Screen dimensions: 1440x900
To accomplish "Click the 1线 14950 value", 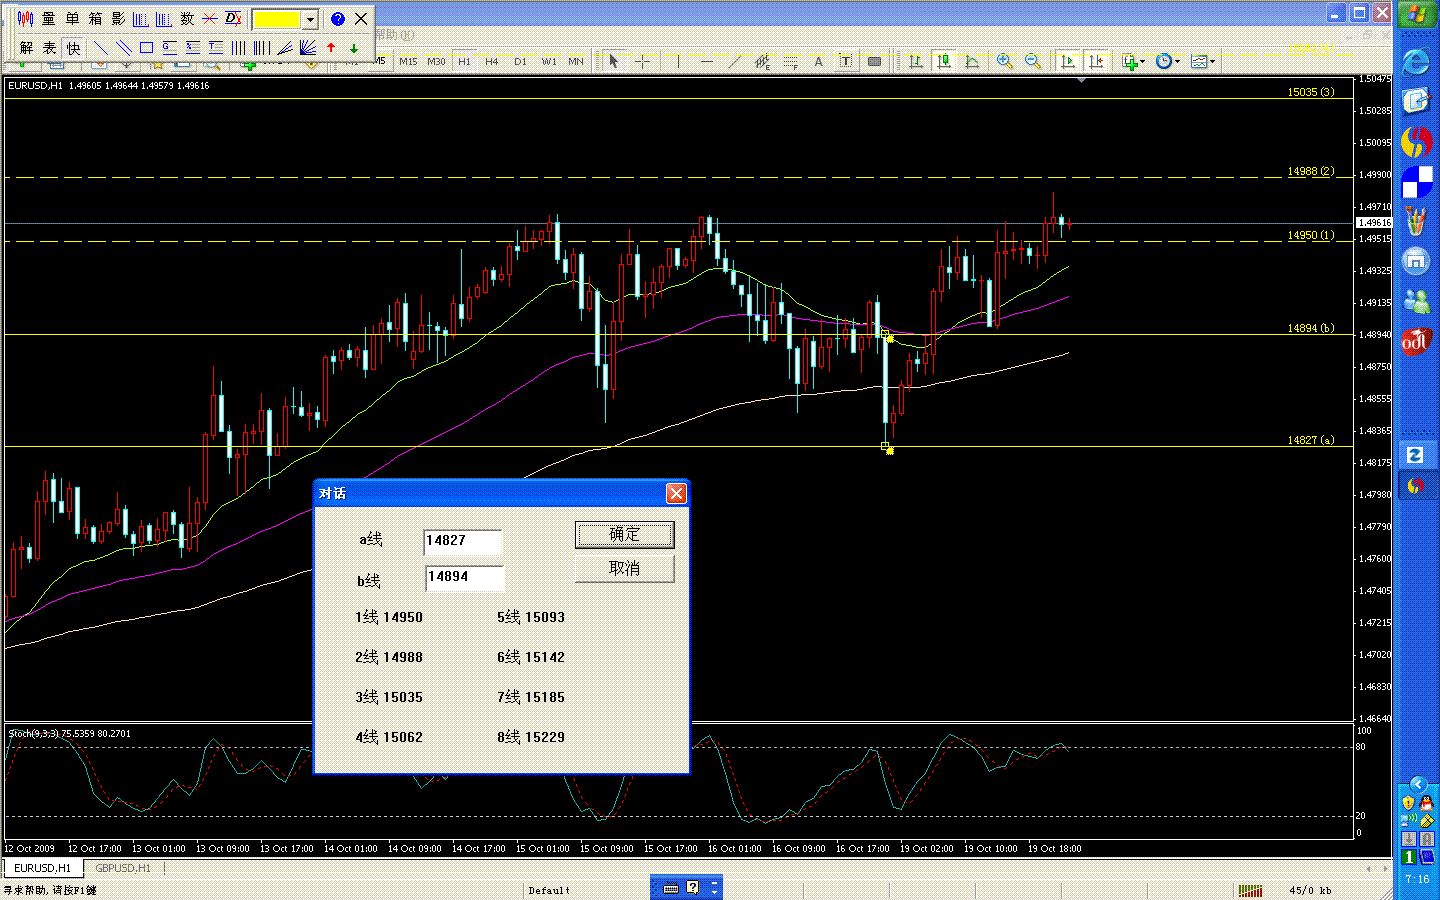I will (389, 617).
